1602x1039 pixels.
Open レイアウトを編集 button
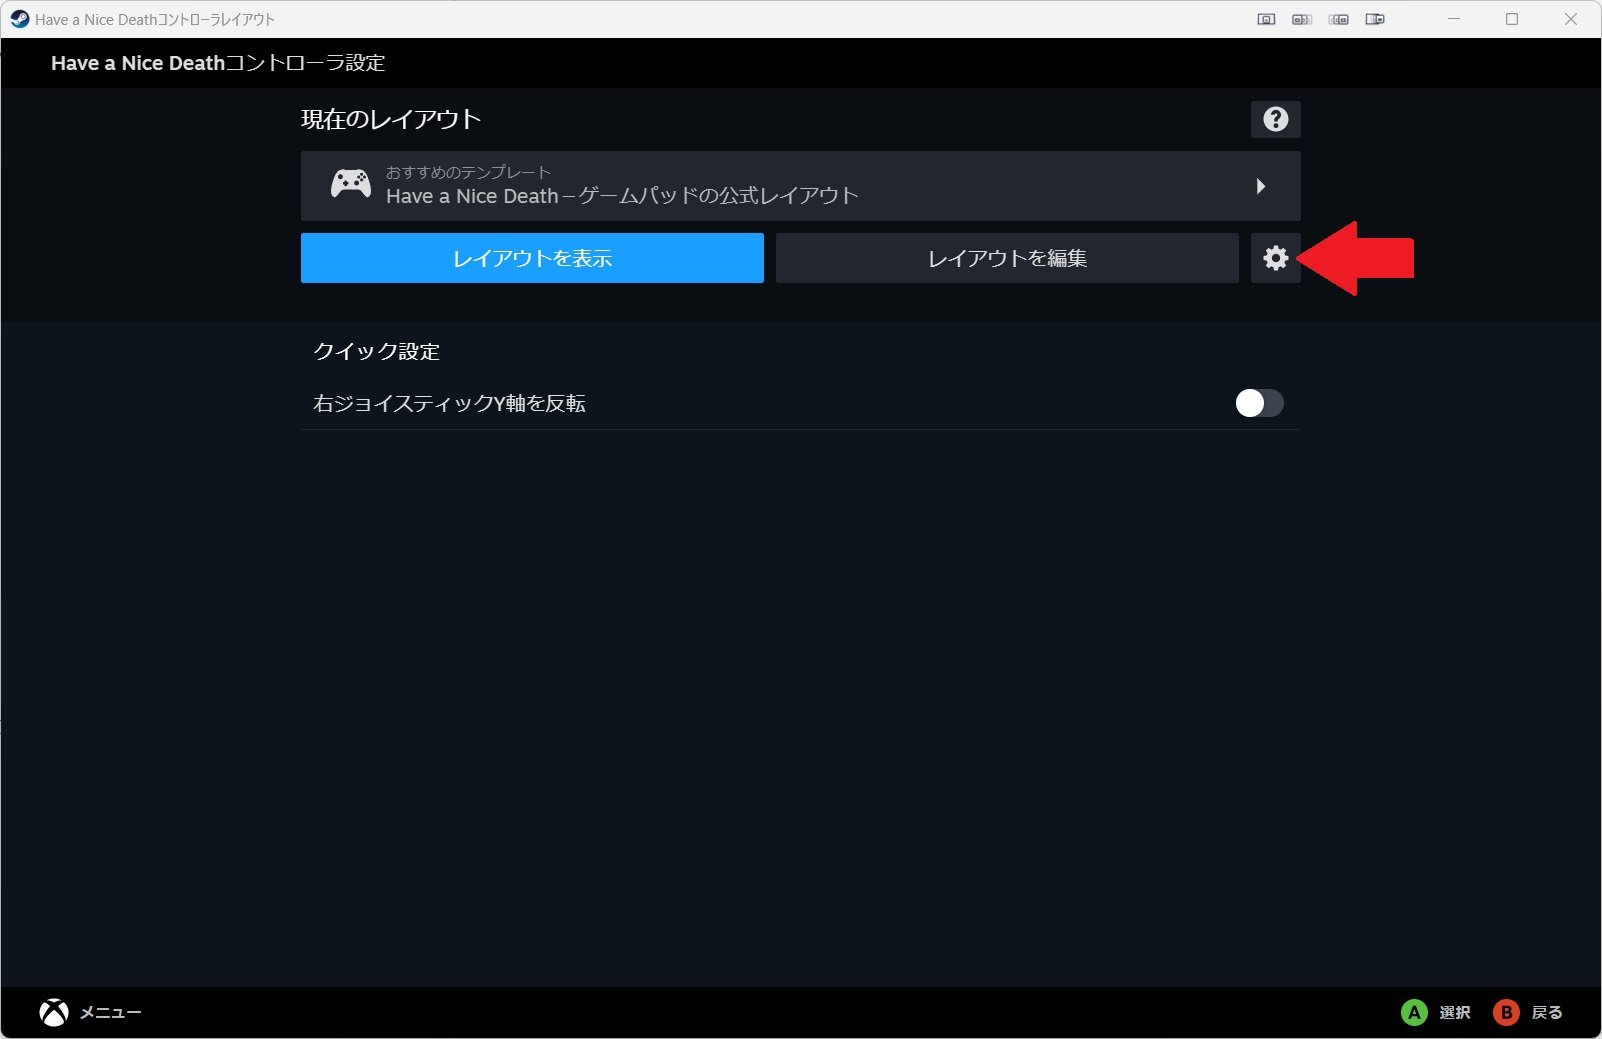click(1007, 258)
